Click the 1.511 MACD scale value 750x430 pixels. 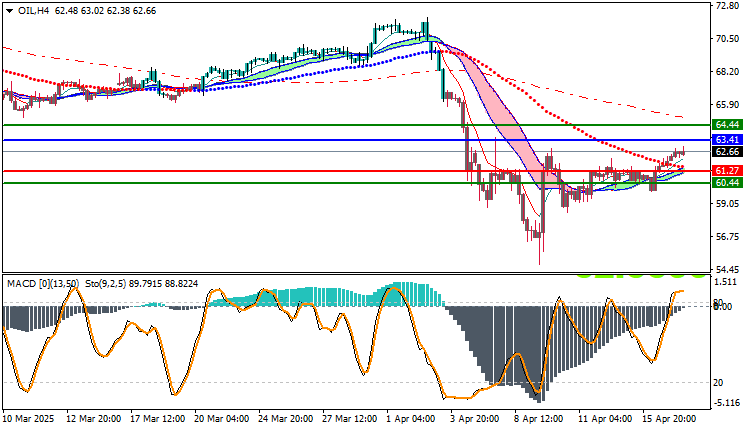[x=726, y=282]
